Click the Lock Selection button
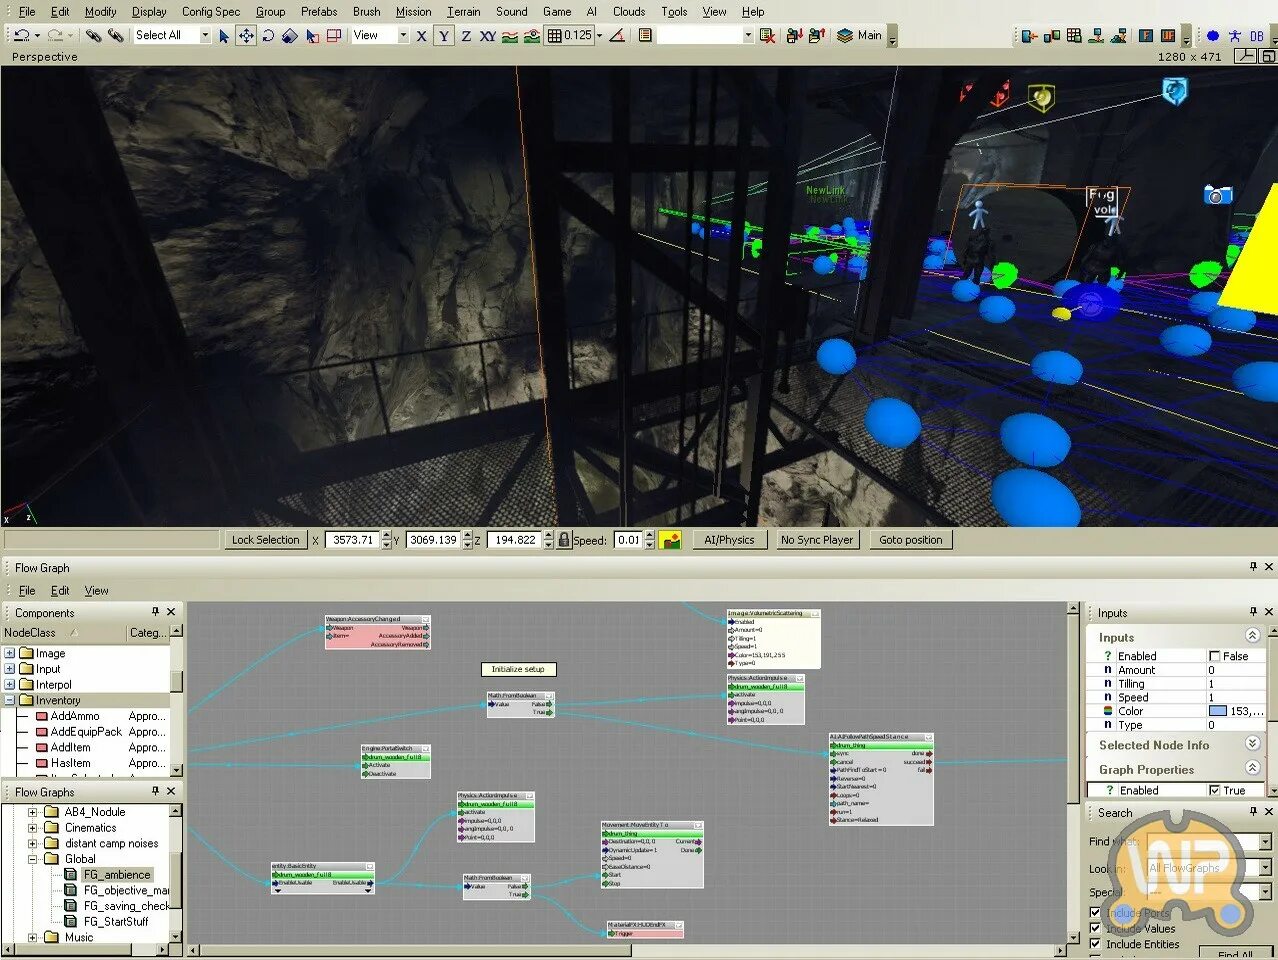The width and height of the screenshot is (1278, 960). coord(265,540)
